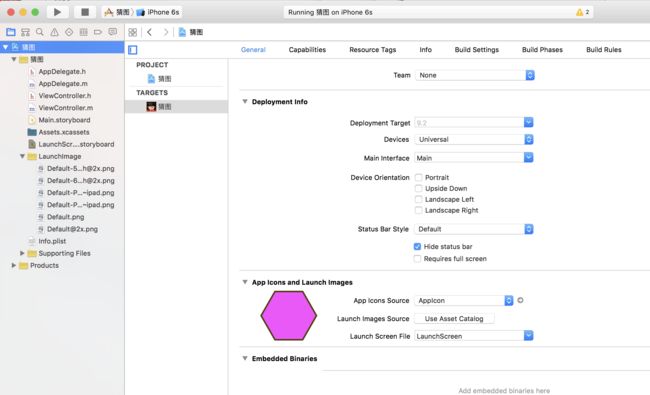Open the Breakpoint navigator icon

click(x=98, y=32)
